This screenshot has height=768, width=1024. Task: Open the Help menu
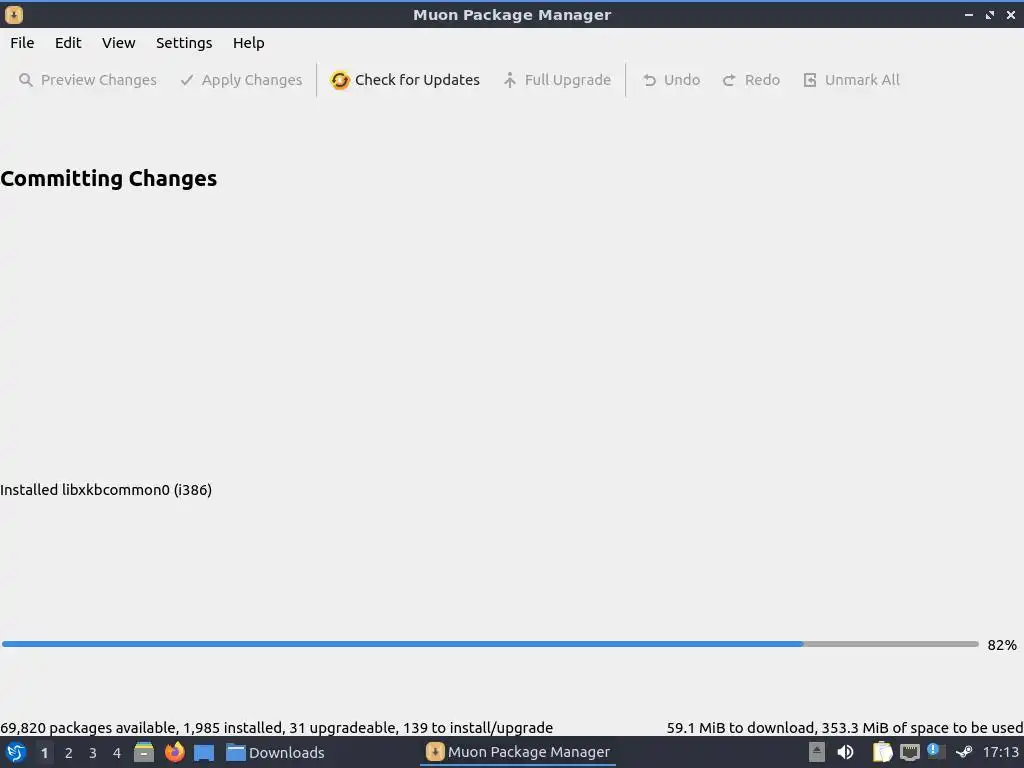[248, 43]
